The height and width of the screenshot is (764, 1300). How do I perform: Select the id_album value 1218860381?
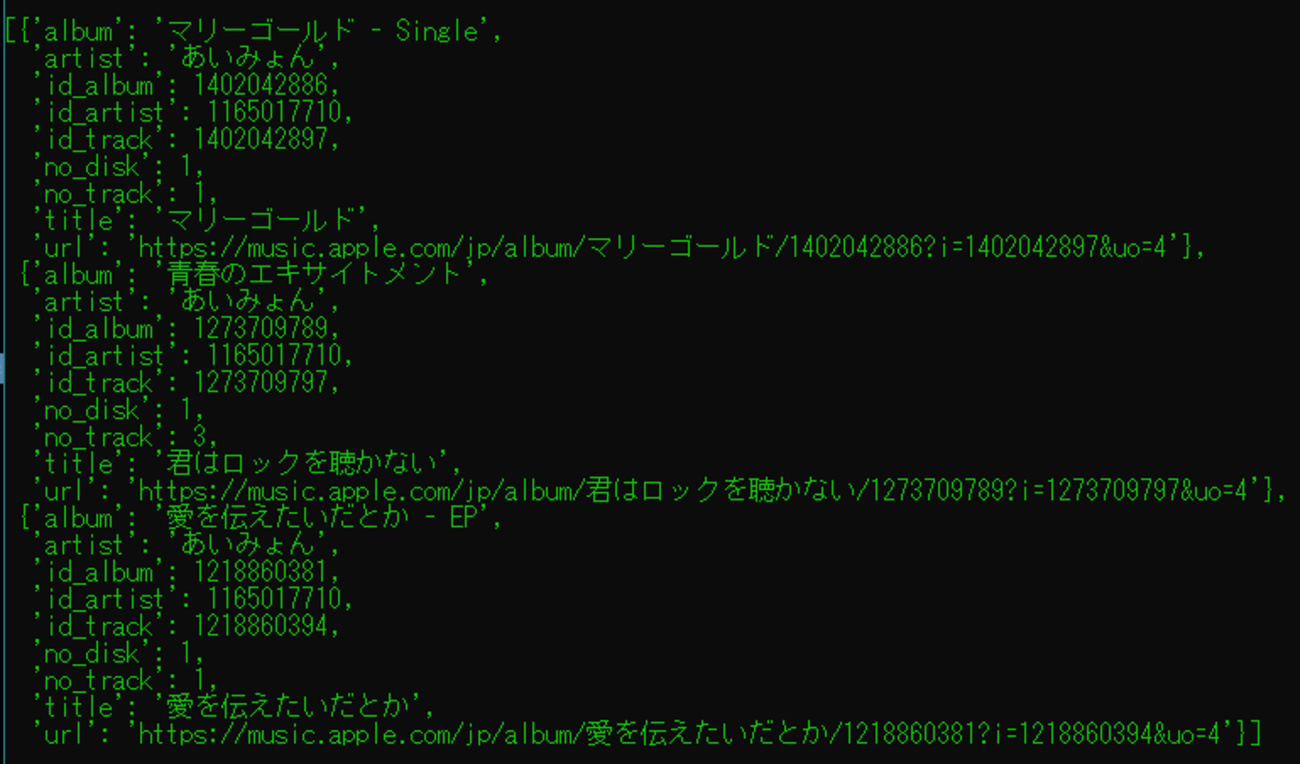pyautogui.click(x=260, y=572)
